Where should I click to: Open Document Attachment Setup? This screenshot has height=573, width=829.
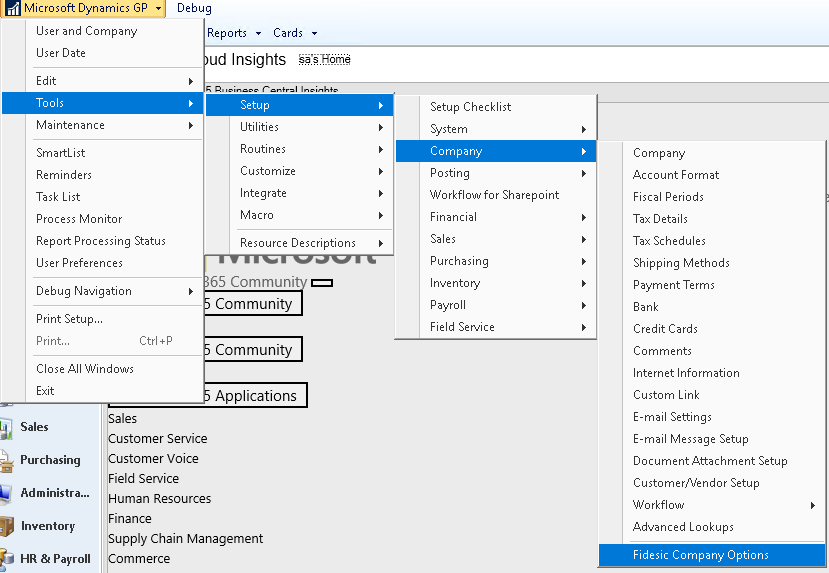[712, 461]
